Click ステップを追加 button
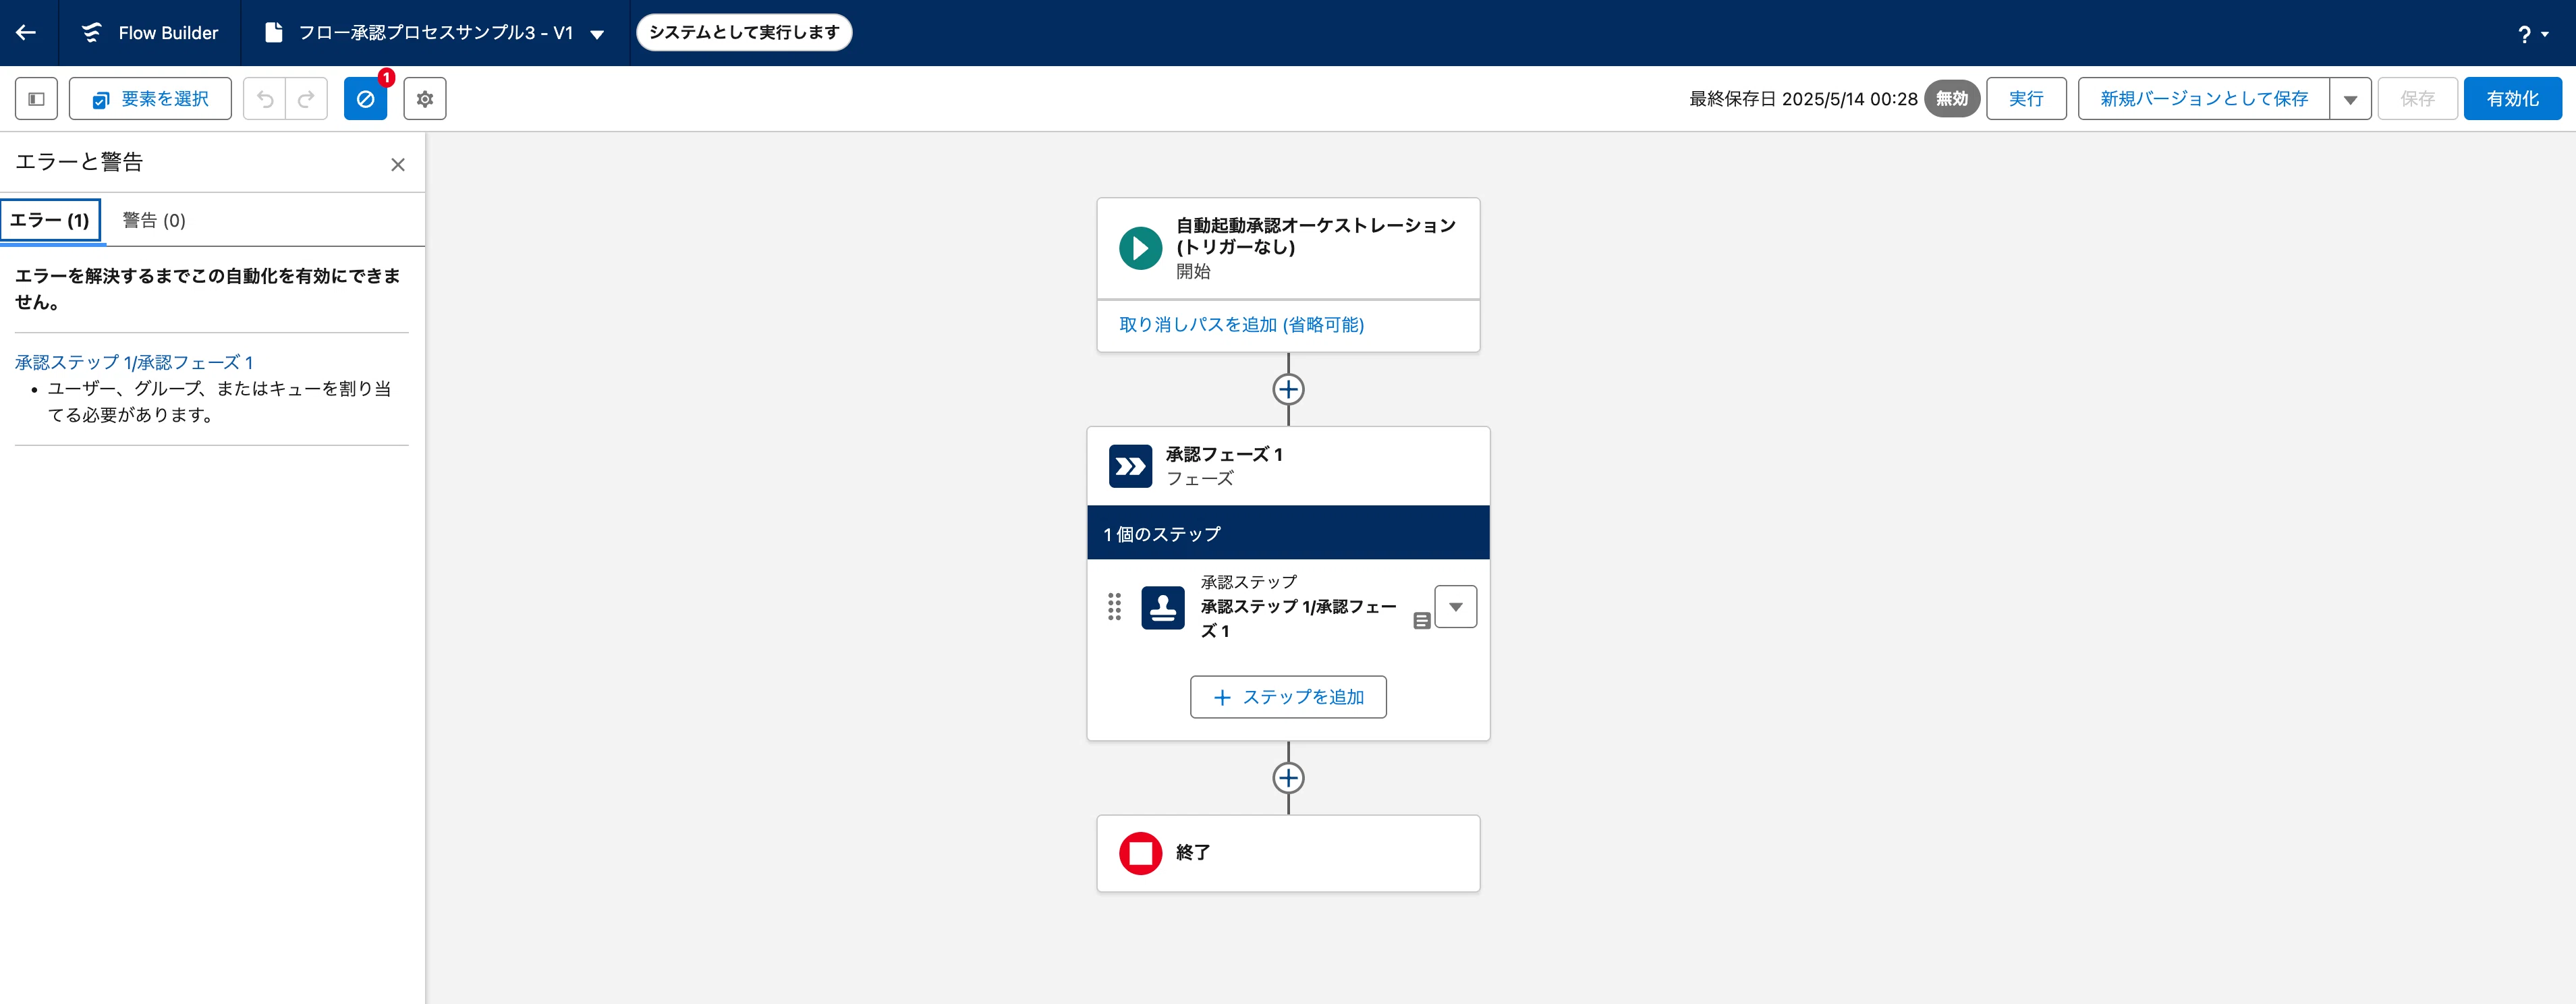Viewport: 2576px width, 1004px height. [x=1288, y=697]
